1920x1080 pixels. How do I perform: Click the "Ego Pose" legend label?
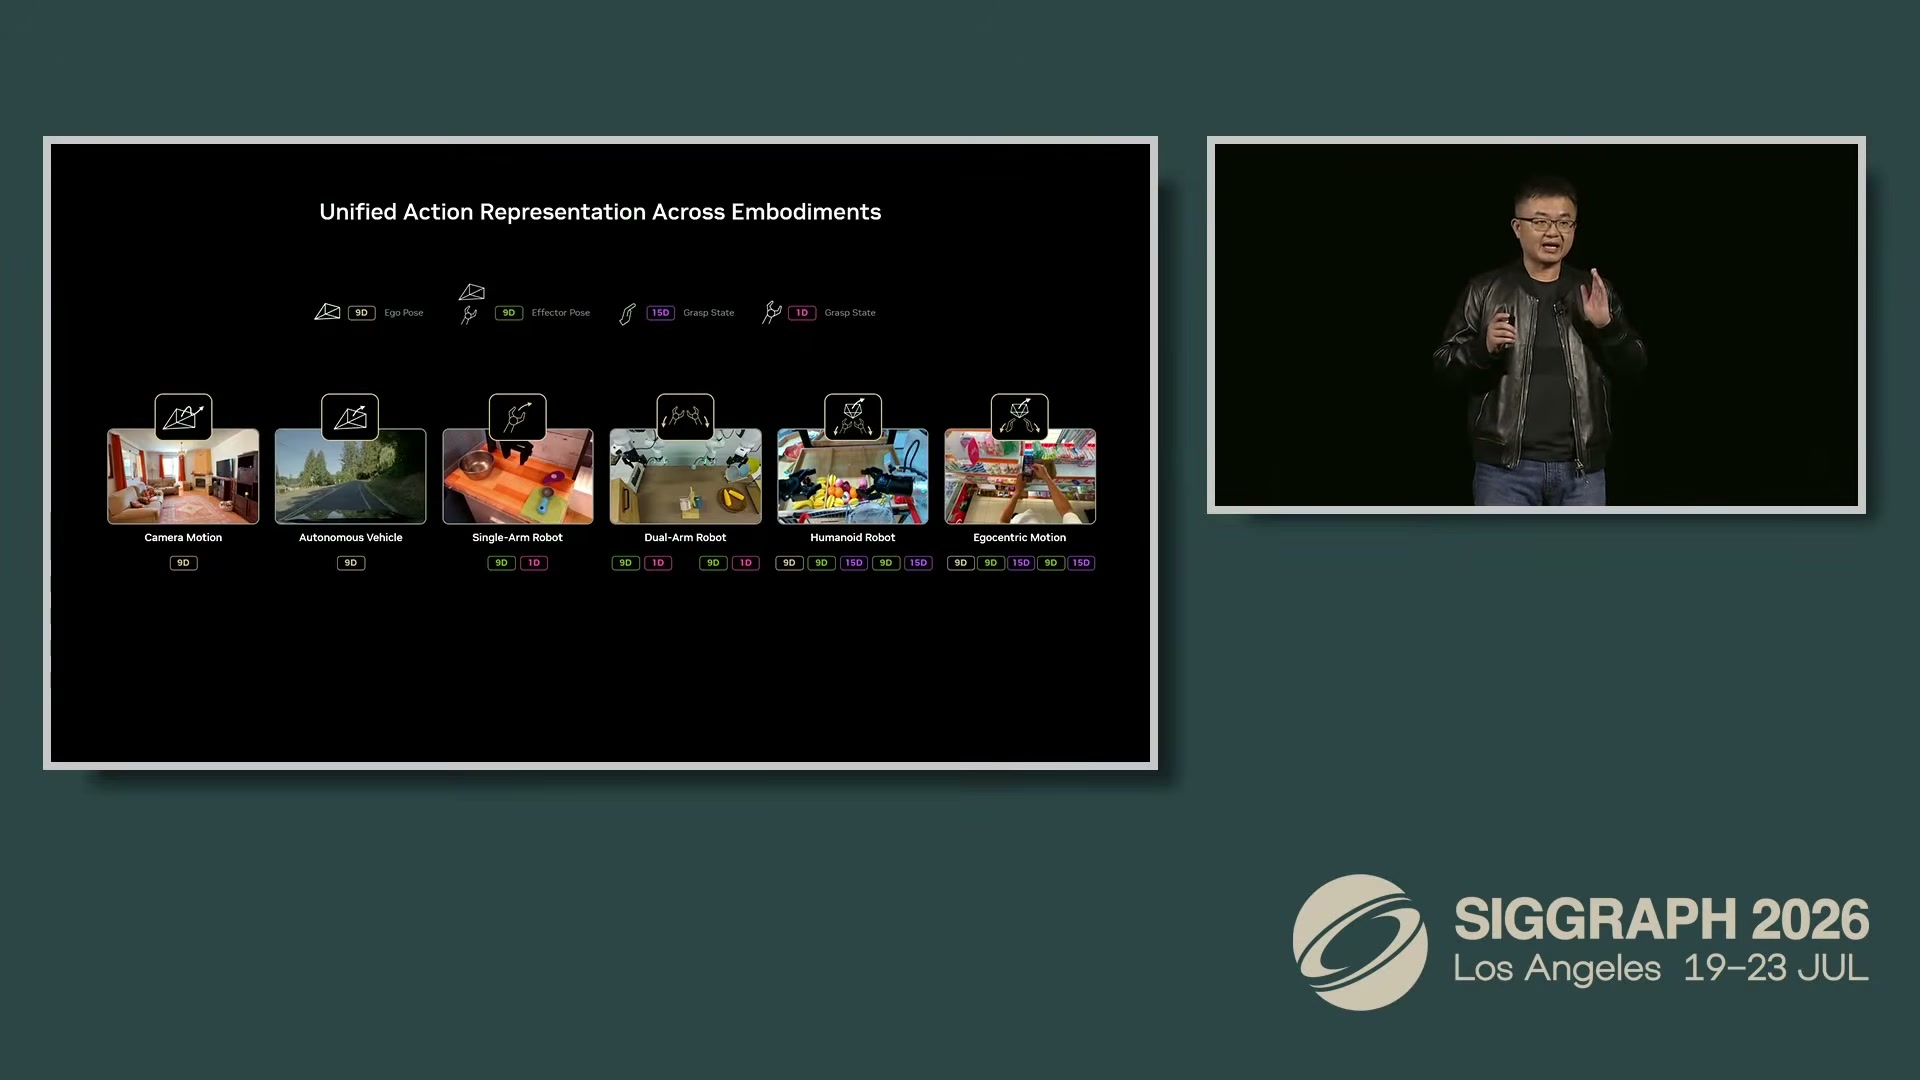pos(404,313)
